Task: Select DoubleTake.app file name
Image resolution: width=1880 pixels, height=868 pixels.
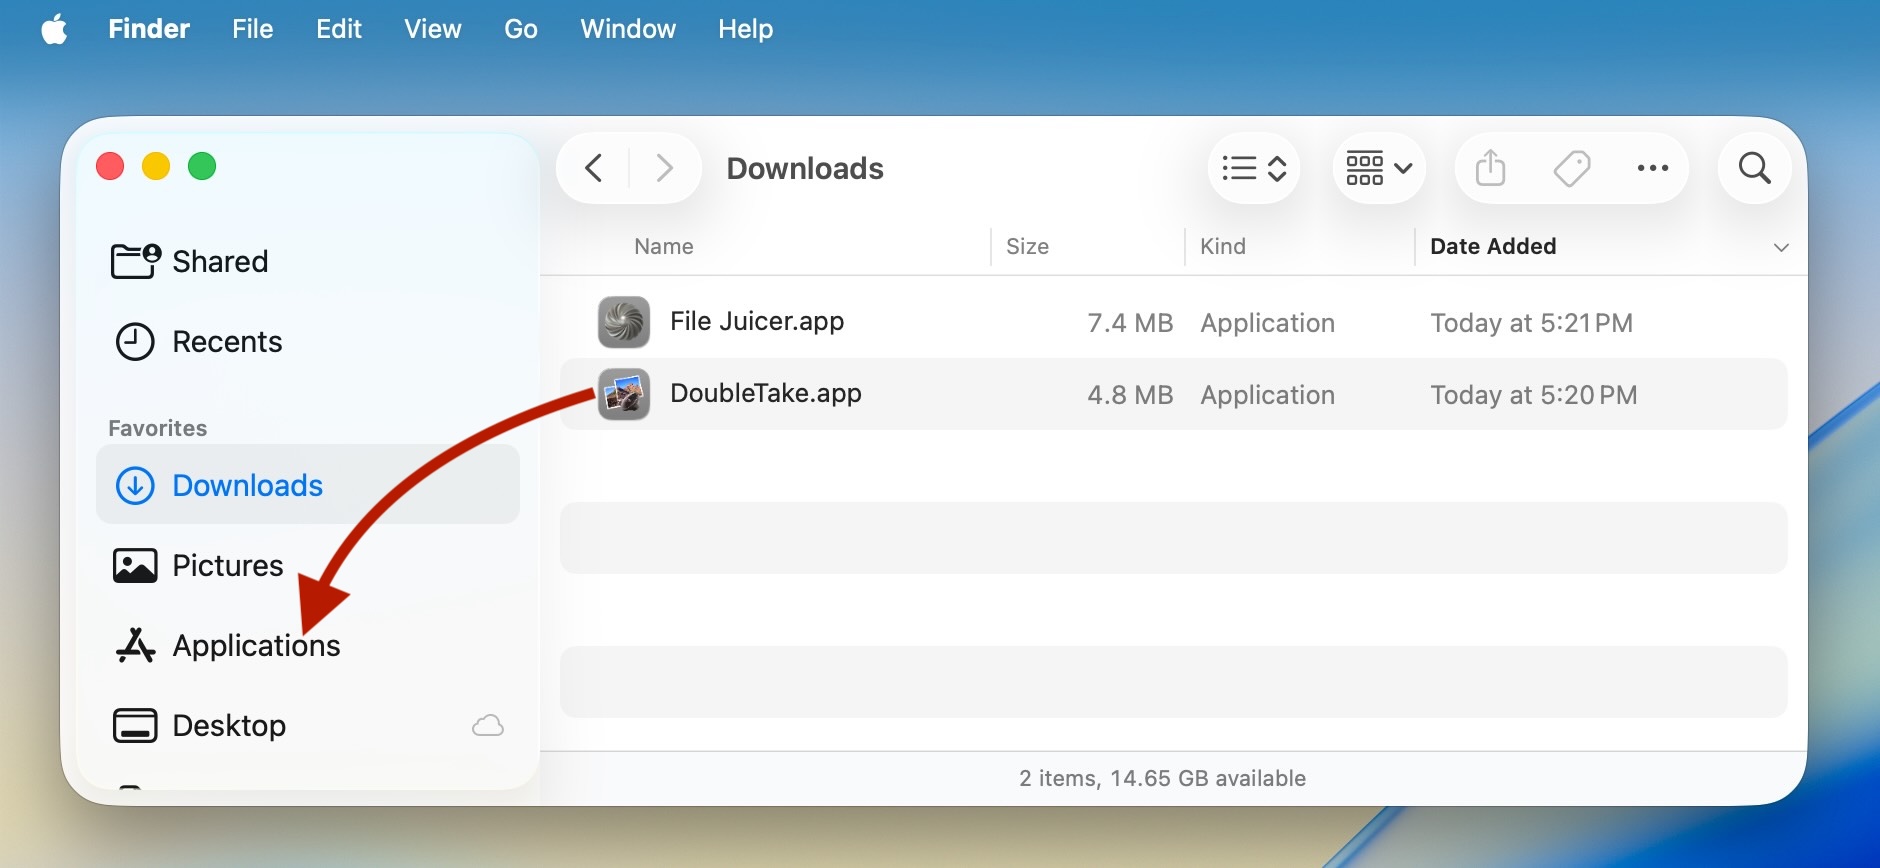Action: (x=766, y=393)
